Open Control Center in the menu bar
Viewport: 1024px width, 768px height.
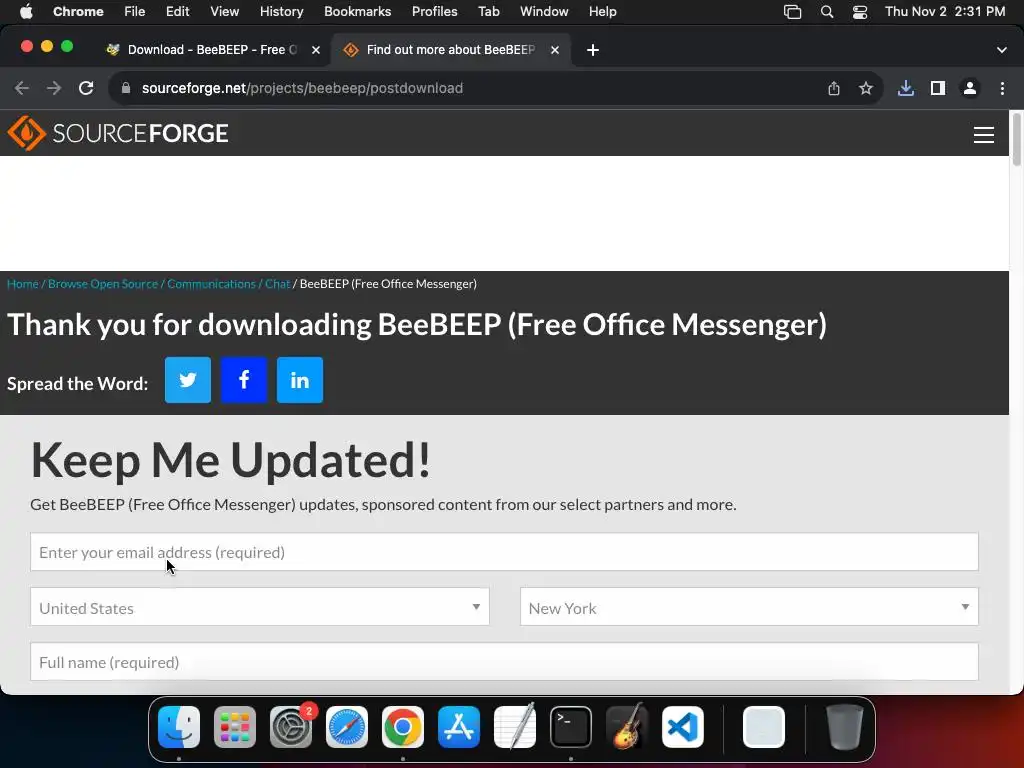point(860,12)
